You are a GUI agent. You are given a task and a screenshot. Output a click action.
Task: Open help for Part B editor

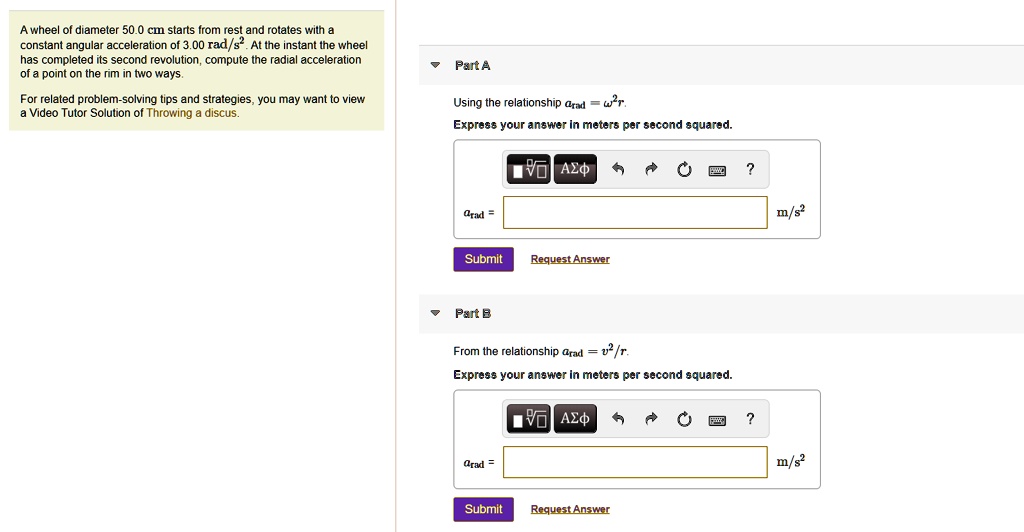[750, 420]
